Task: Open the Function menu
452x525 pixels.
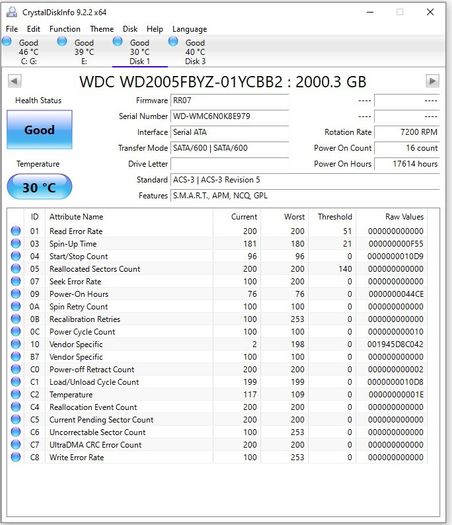Action: (x=65, y=29)
